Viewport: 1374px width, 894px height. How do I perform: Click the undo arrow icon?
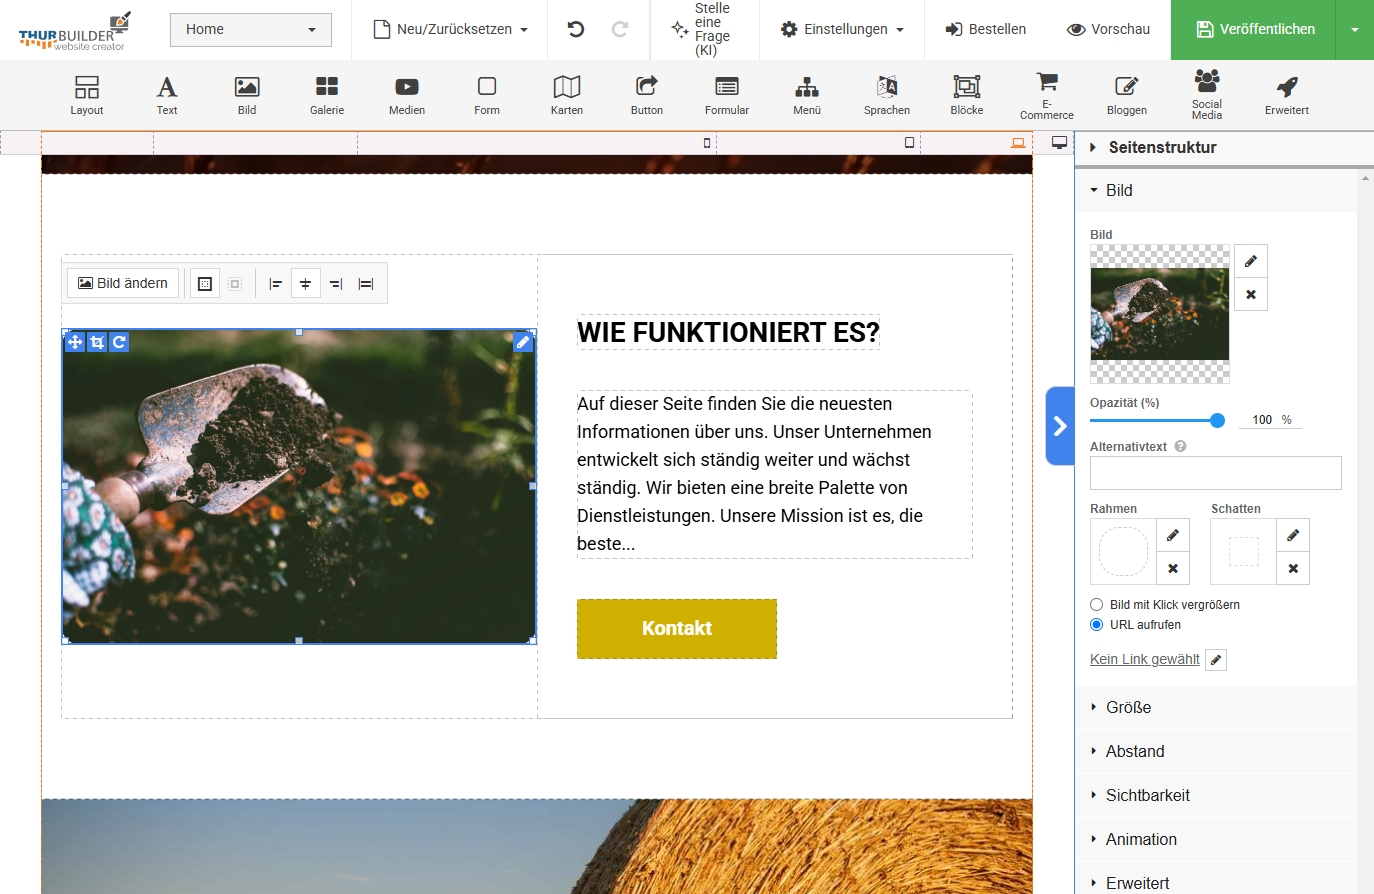(x=576, y=29)
